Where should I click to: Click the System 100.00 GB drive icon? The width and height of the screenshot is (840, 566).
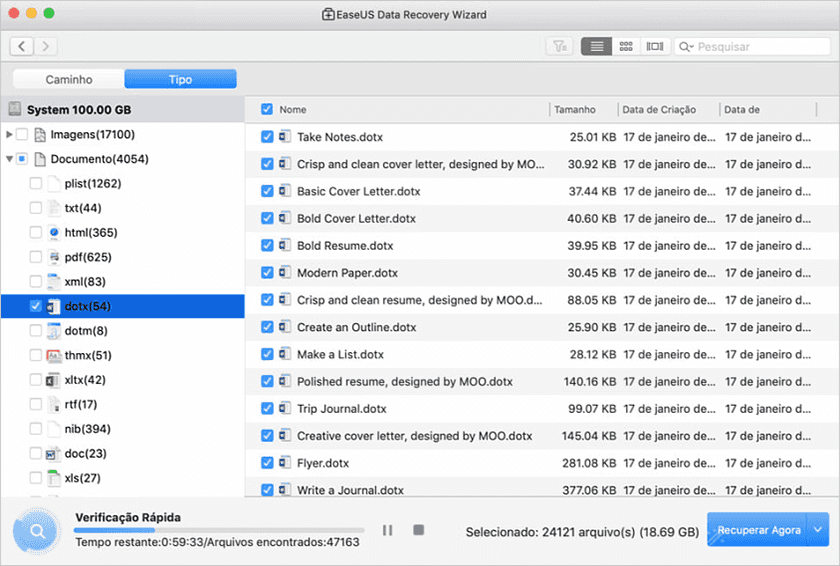pyautogui.click(x=14, y=109)
